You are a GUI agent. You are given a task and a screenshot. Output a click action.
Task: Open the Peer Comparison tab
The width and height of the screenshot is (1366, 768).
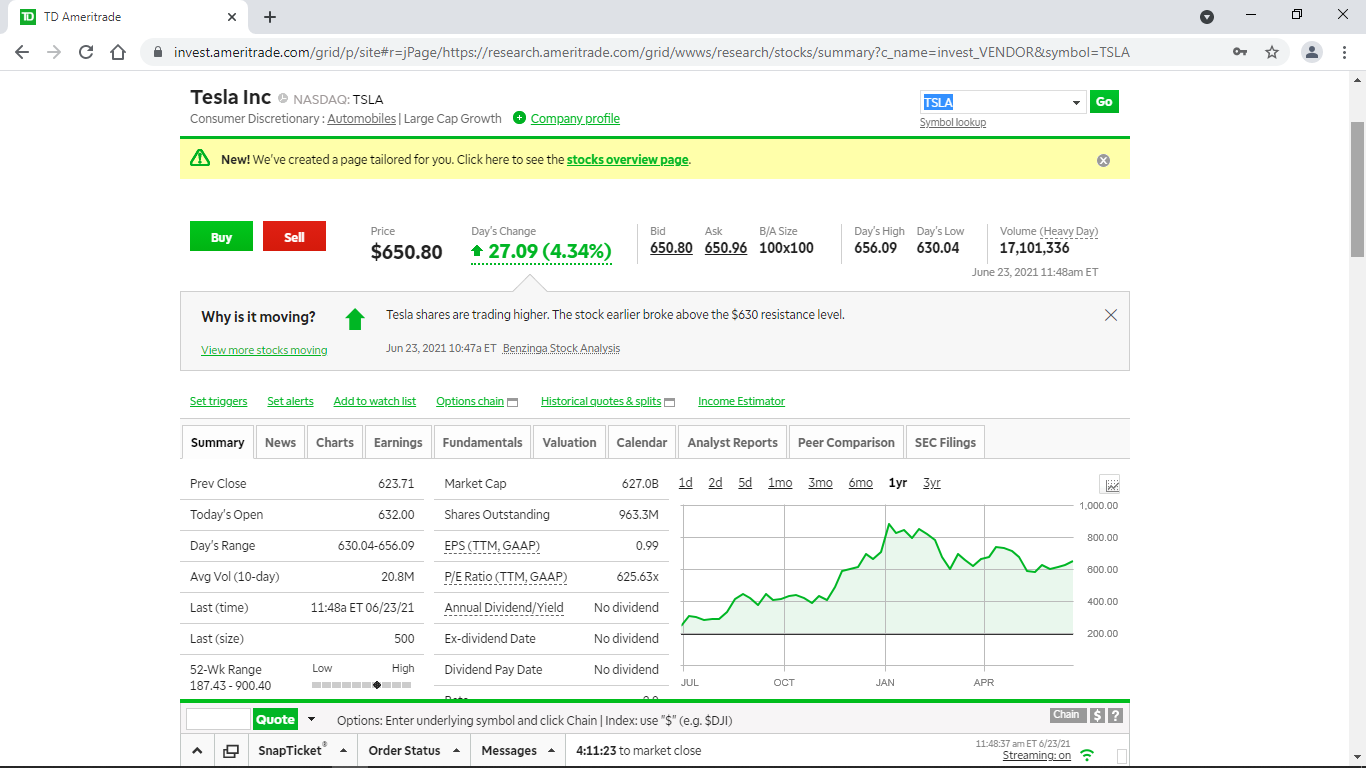846,442
